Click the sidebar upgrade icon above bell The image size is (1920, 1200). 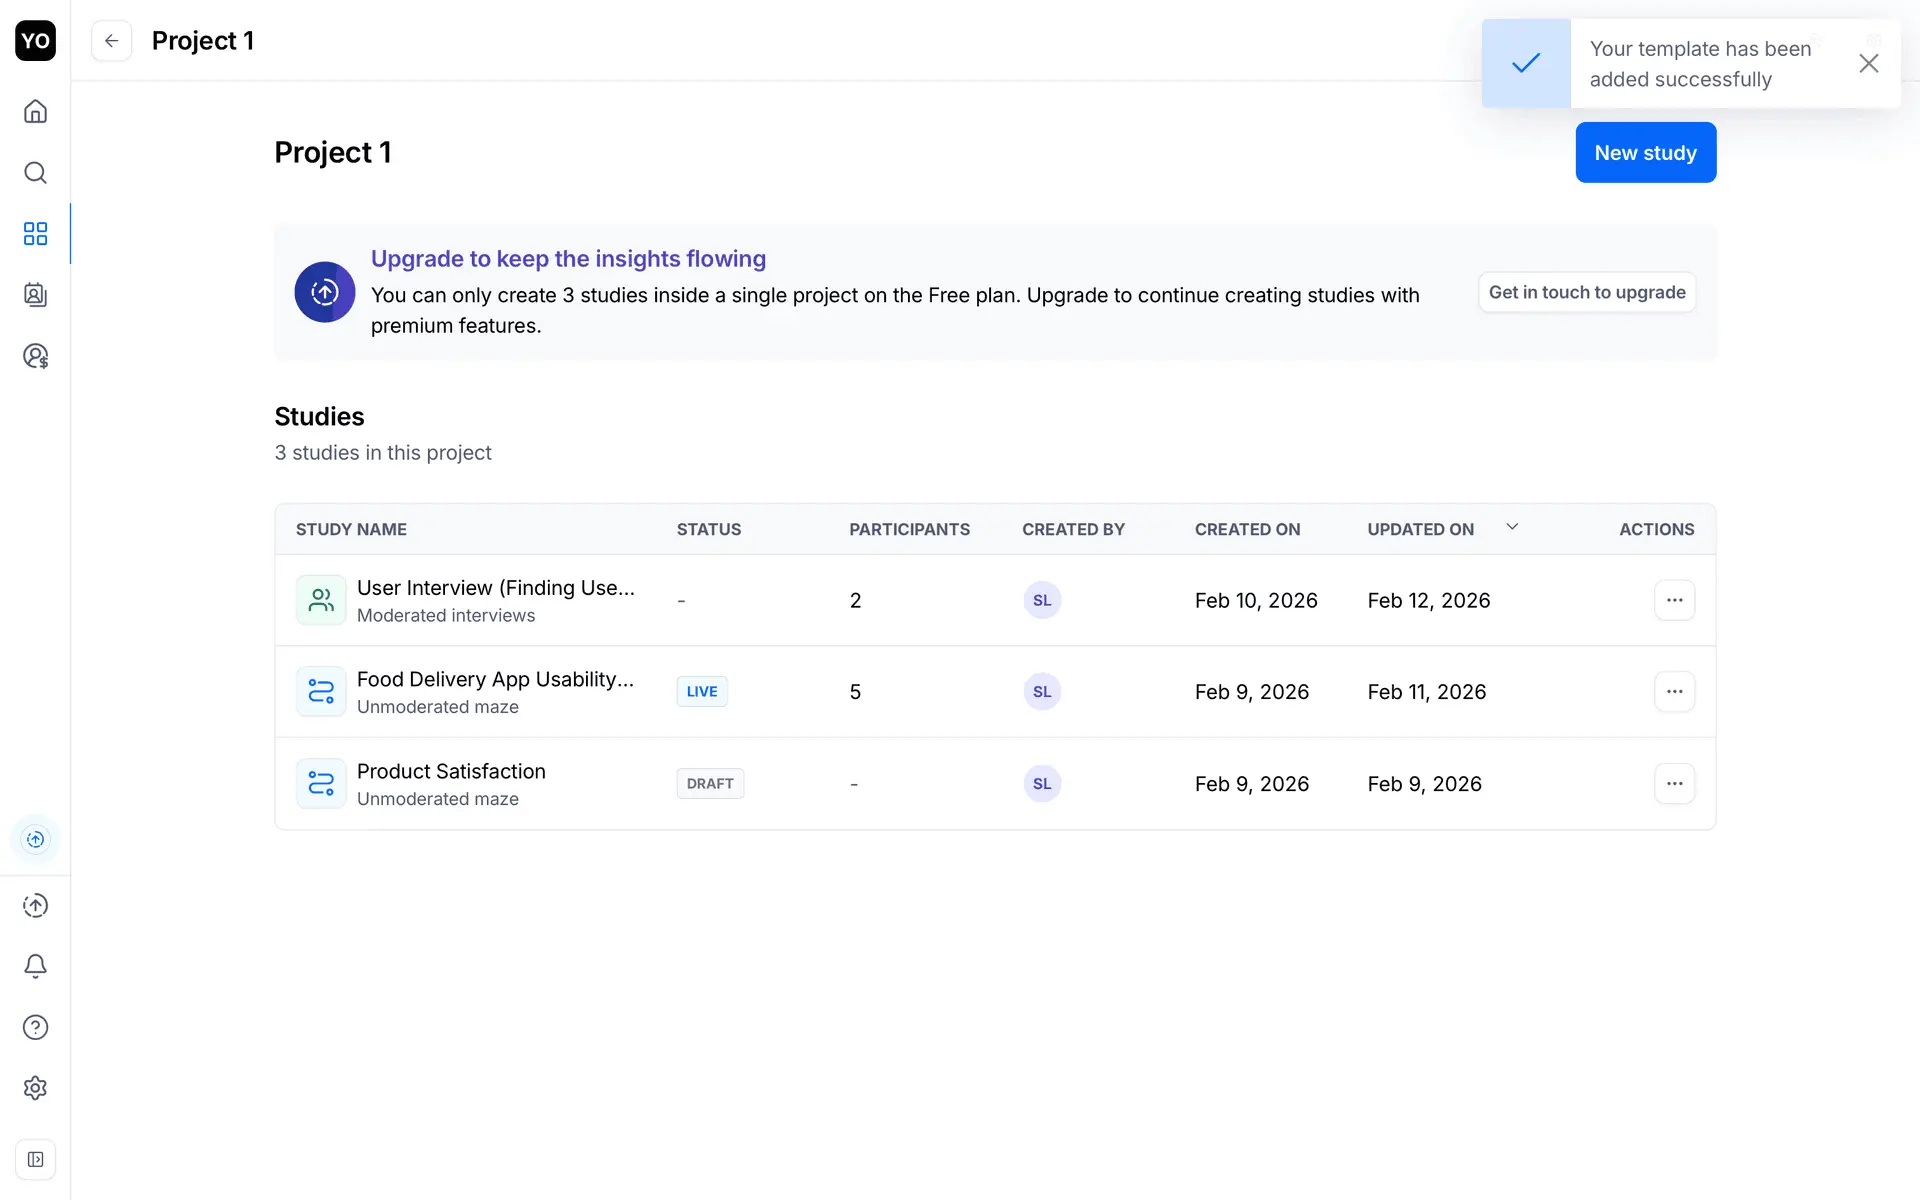(35, 906)
